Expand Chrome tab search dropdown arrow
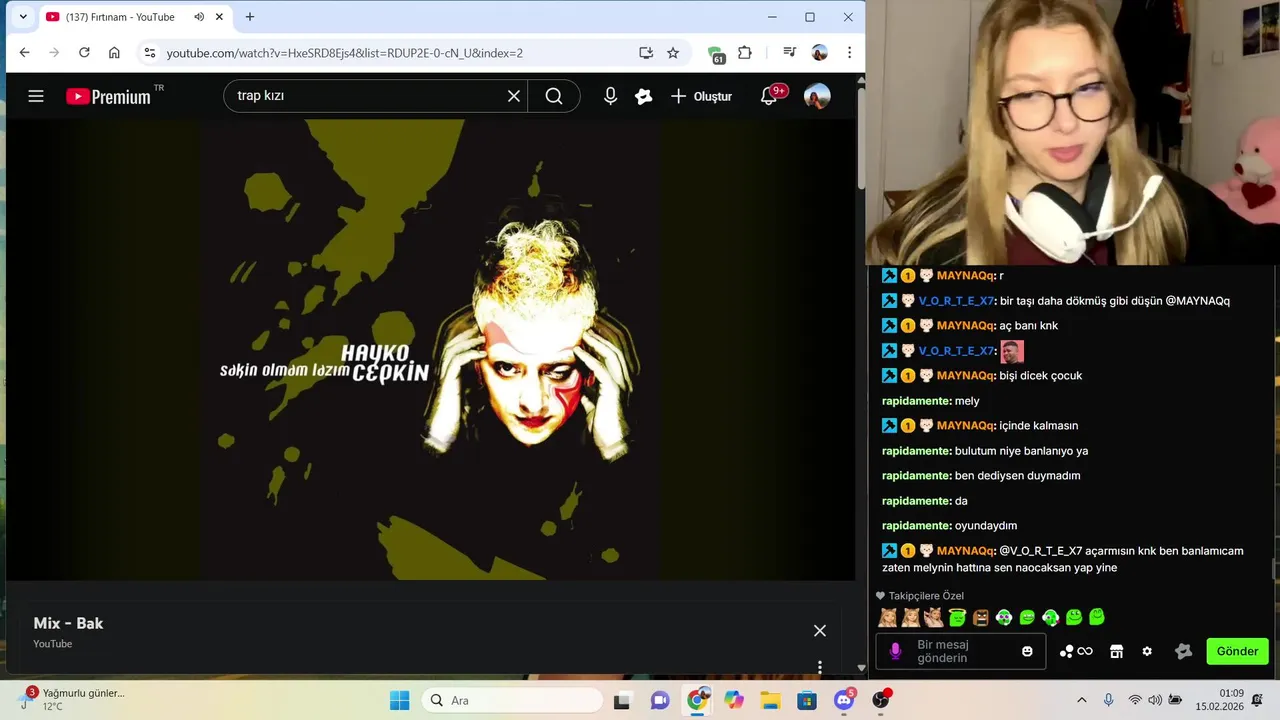This screenshot has height=720, width=1280. click(22, 17)
